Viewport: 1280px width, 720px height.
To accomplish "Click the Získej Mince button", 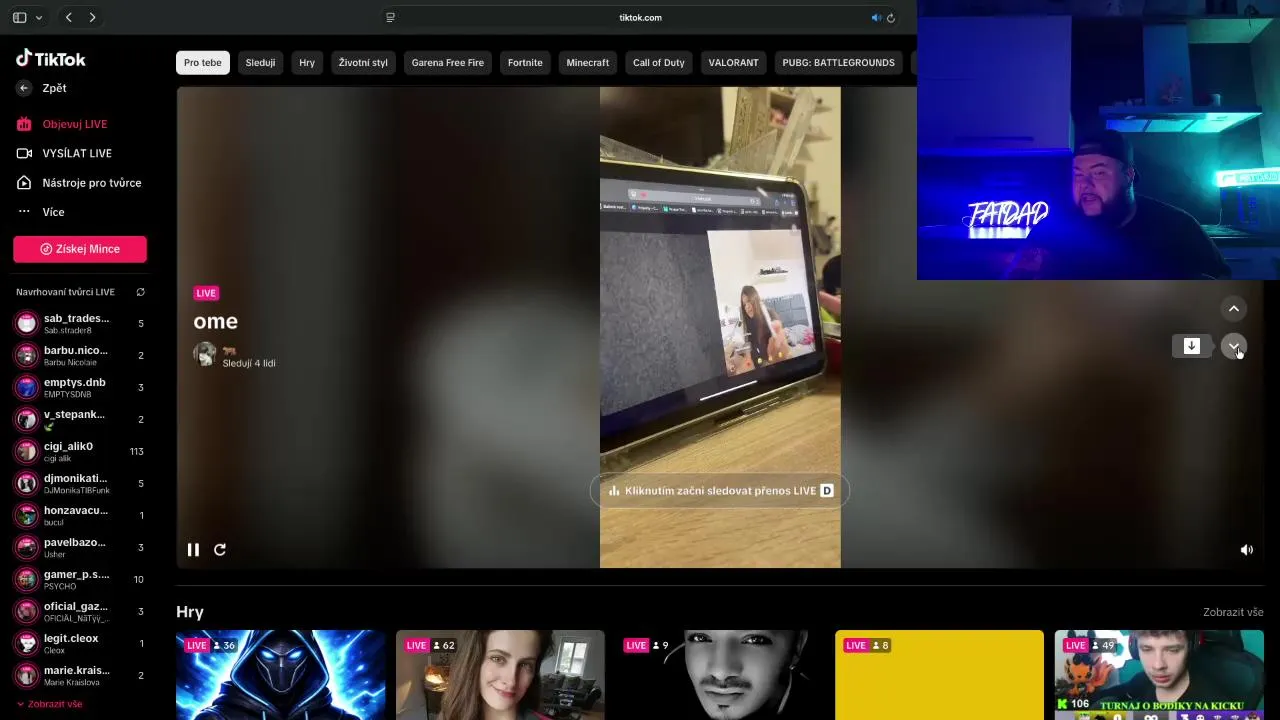I will pos(80,249).
